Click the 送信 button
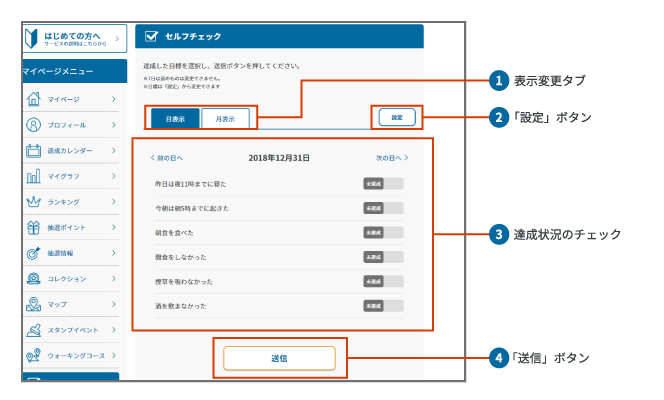 click(x=279, y=359)
